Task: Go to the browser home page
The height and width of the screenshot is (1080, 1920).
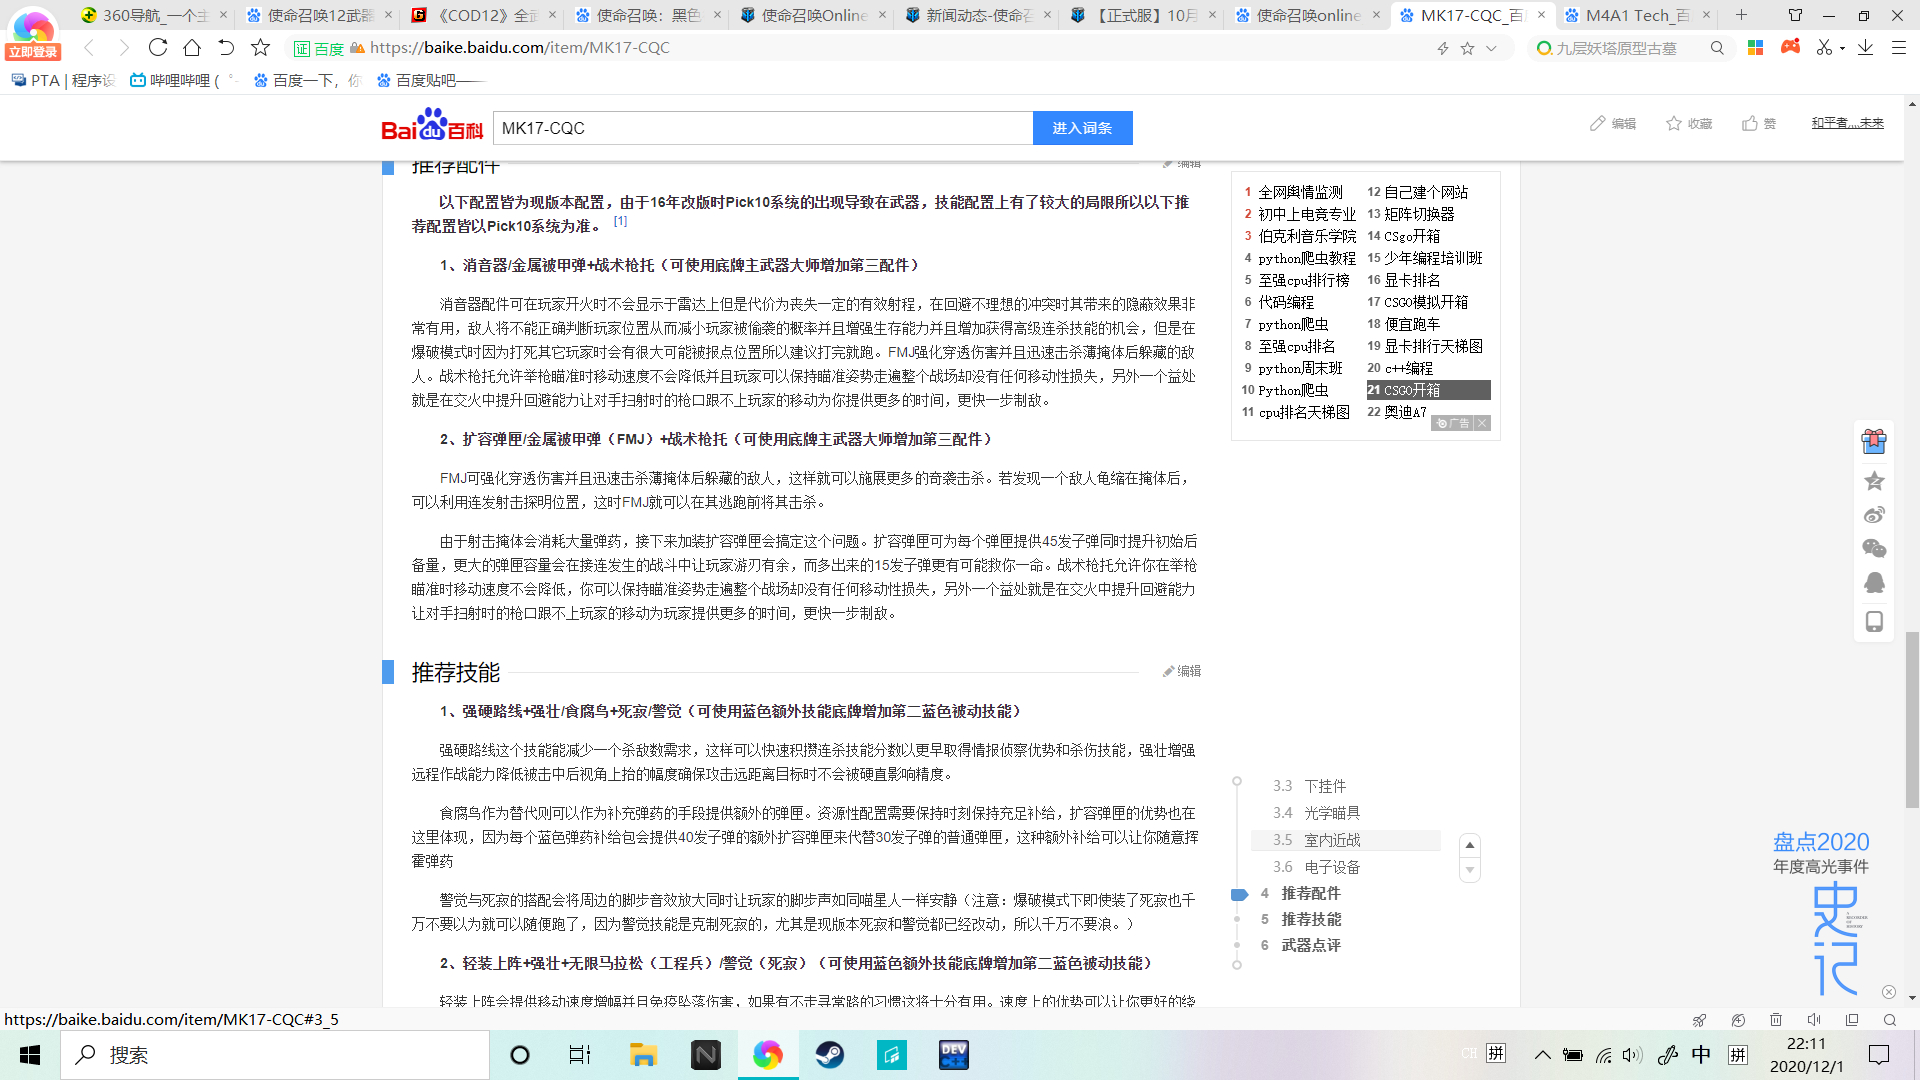Action: pyautogui.click(x=192, y=47)
